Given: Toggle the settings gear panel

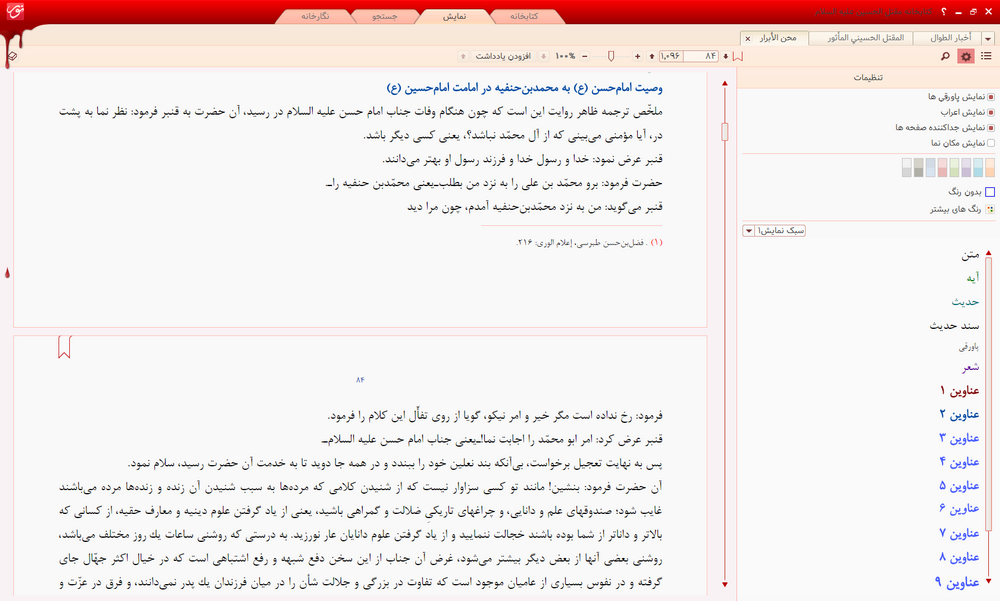Looking at the screenshot, I should point(966,56).
